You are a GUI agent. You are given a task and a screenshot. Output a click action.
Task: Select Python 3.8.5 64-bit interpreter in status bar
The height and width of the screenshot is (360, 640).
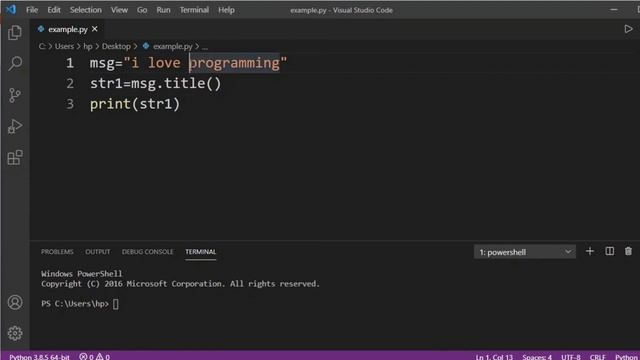click(x=39, y=357)
